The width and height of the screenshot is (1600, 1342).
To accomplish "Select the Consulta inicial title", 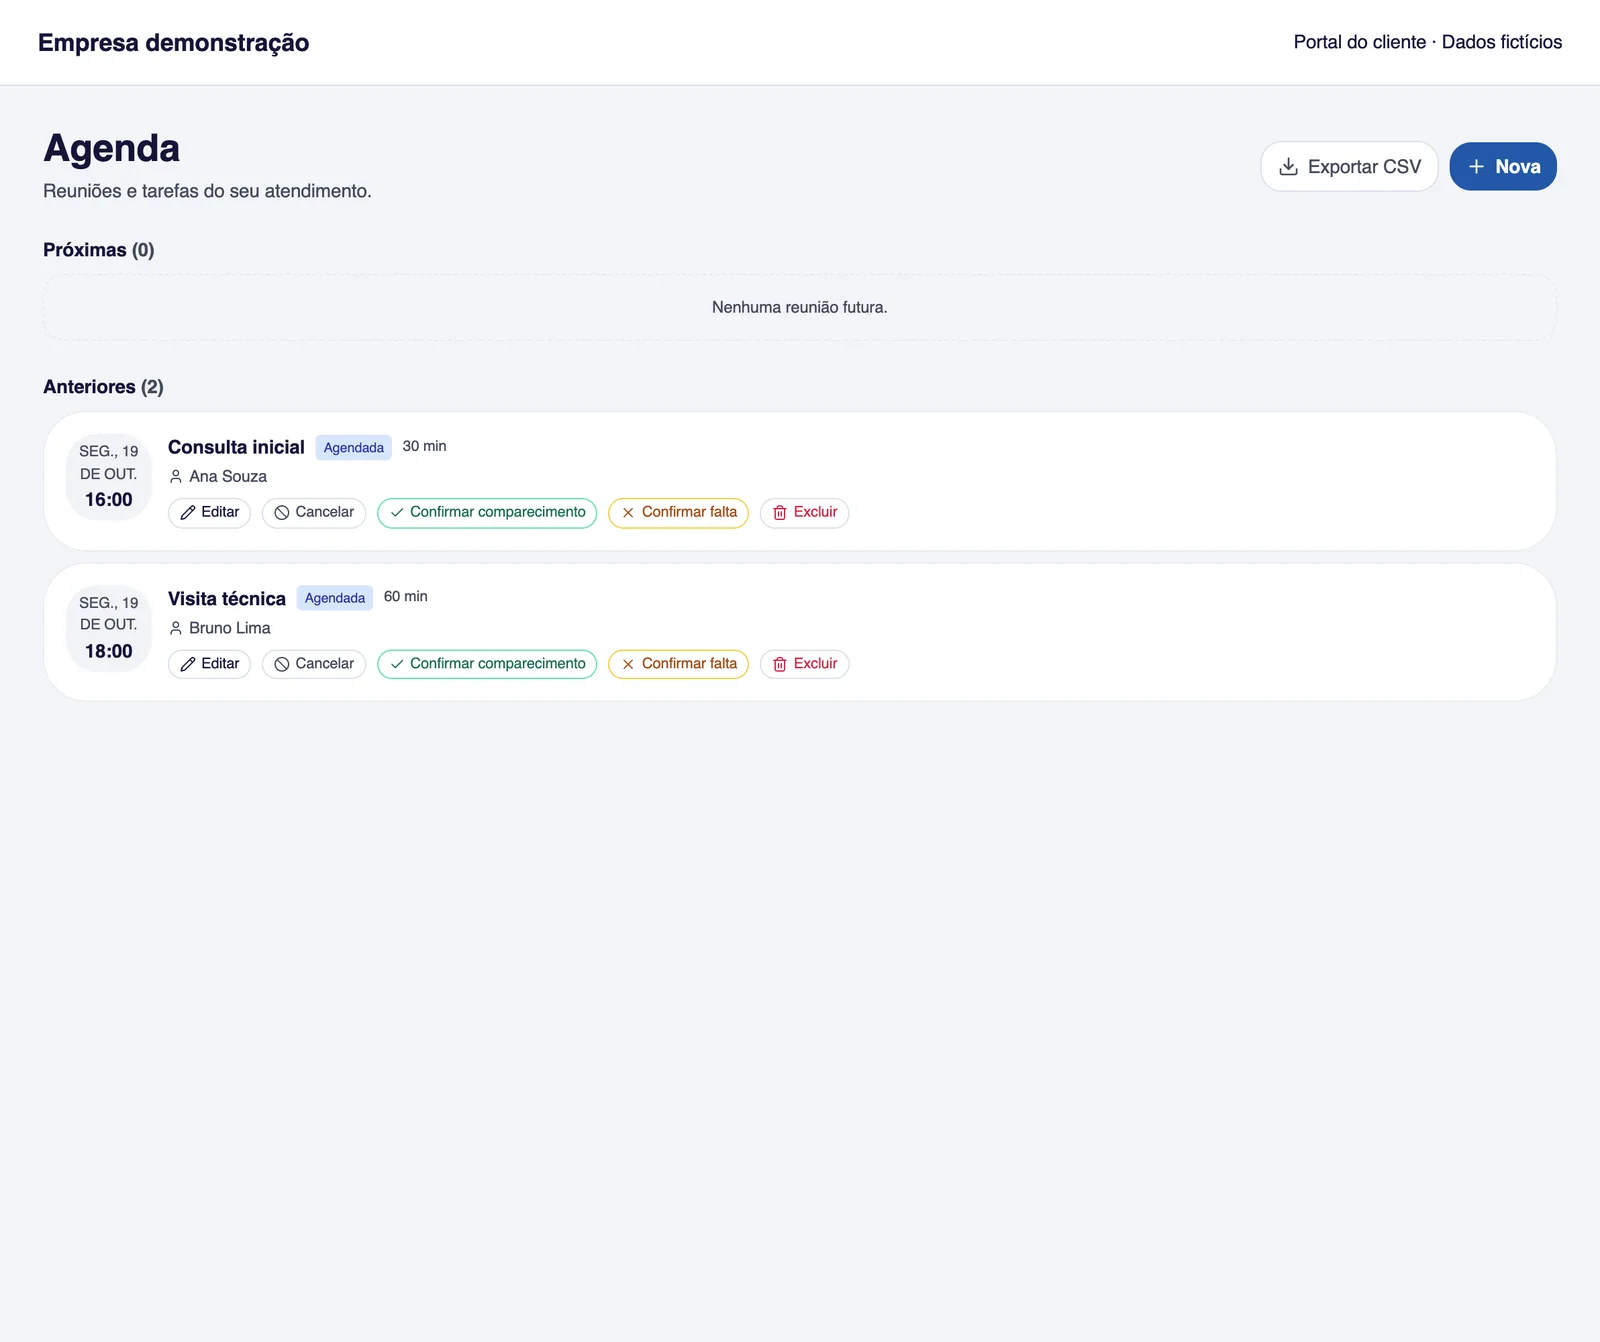I will [236, 447].
